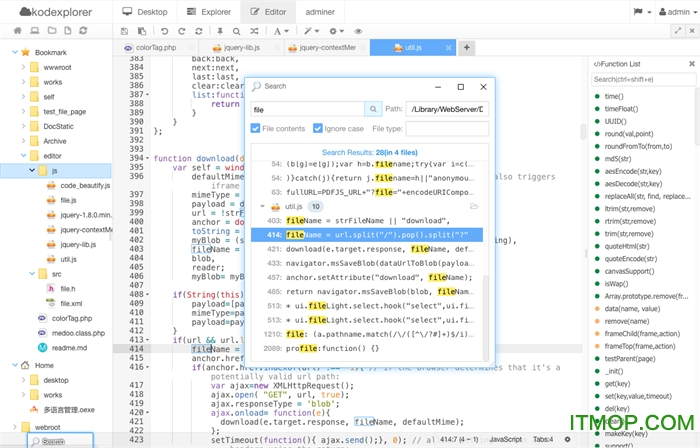Image resolution: width=700 pixels, height=448 pixels.
Task: Switch to the Desktop tab
Action: click(x=145, y=12)
